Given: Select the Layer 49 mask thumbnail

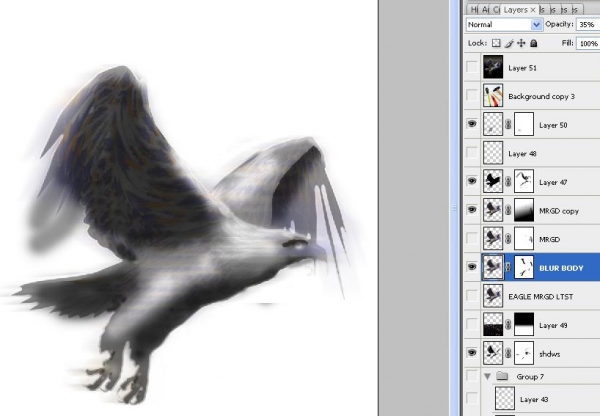Looking at the screenshot, I should pyautogui.click(x=524, y=325).
